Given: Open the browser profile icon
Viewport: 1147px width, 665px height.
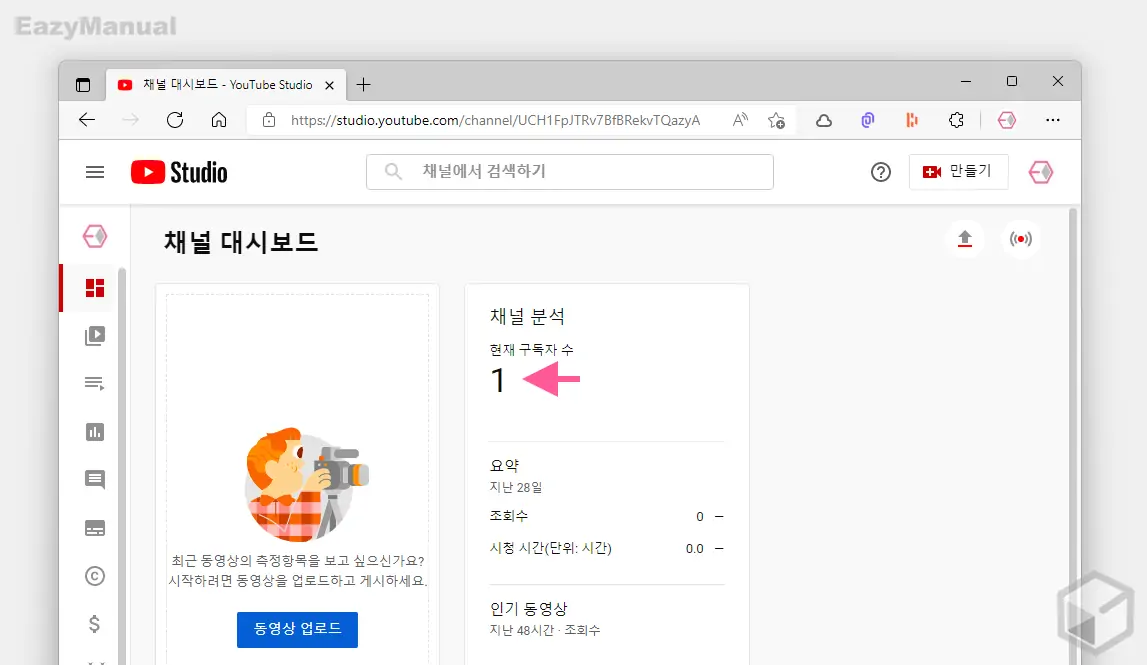Looking at the screenshot, I should 1007,120.
